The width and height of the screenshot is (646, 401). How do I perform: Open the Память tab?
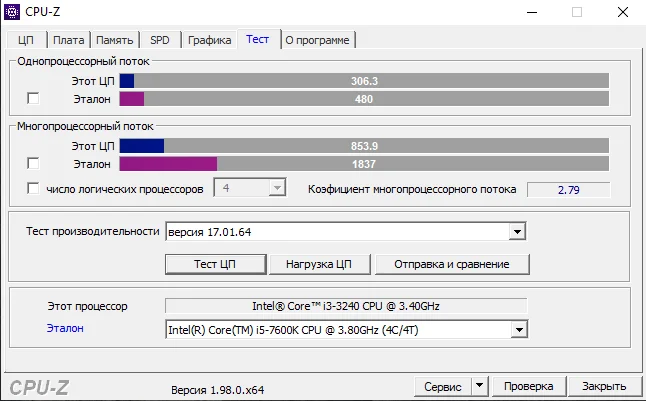[115, 40]
